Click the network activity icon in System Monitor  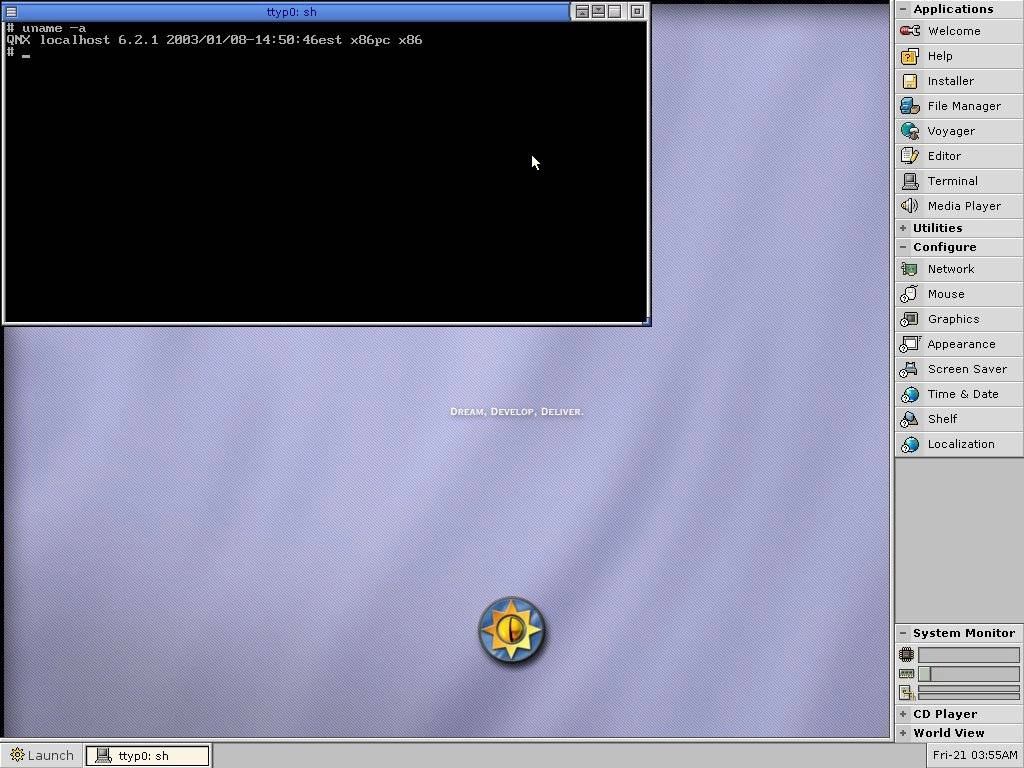[906, 692]
